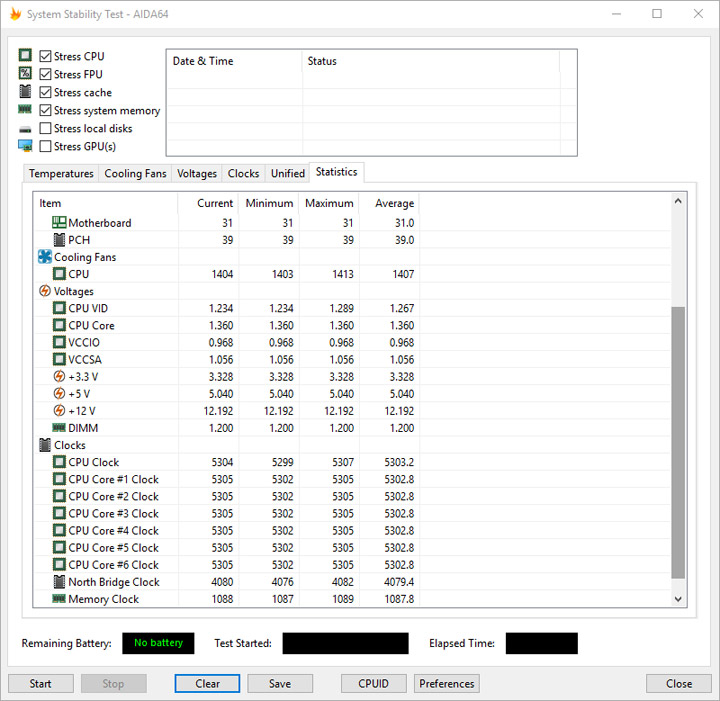This screenshot has height=701, width=720.
Task: Click the Stress FPU percent icon
Action: (25, 73)
